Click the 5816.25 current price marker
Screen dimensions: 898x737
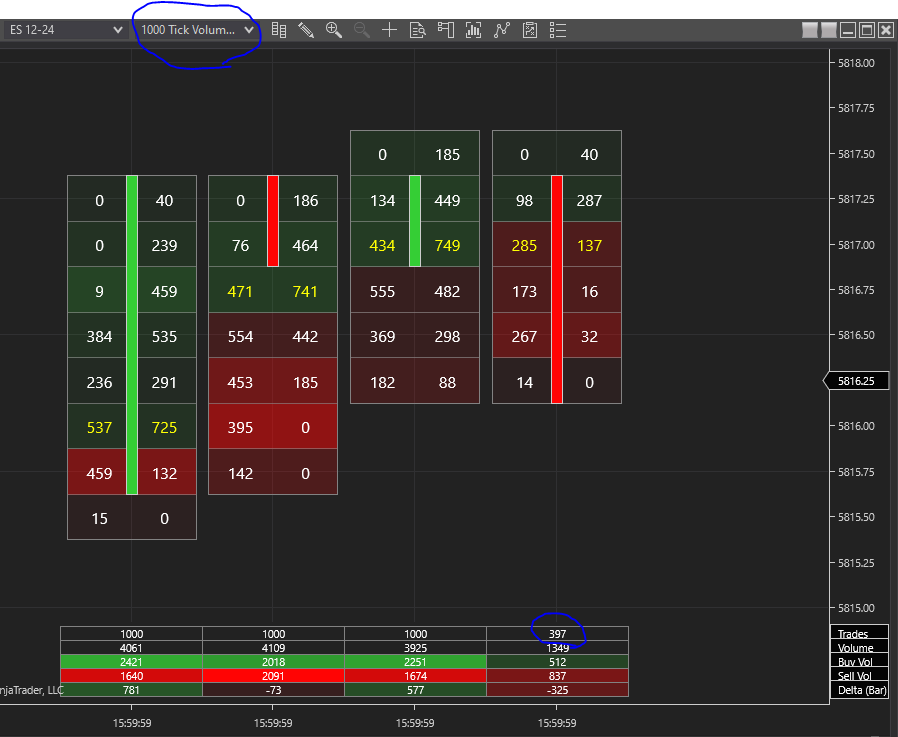click(856, 381)
